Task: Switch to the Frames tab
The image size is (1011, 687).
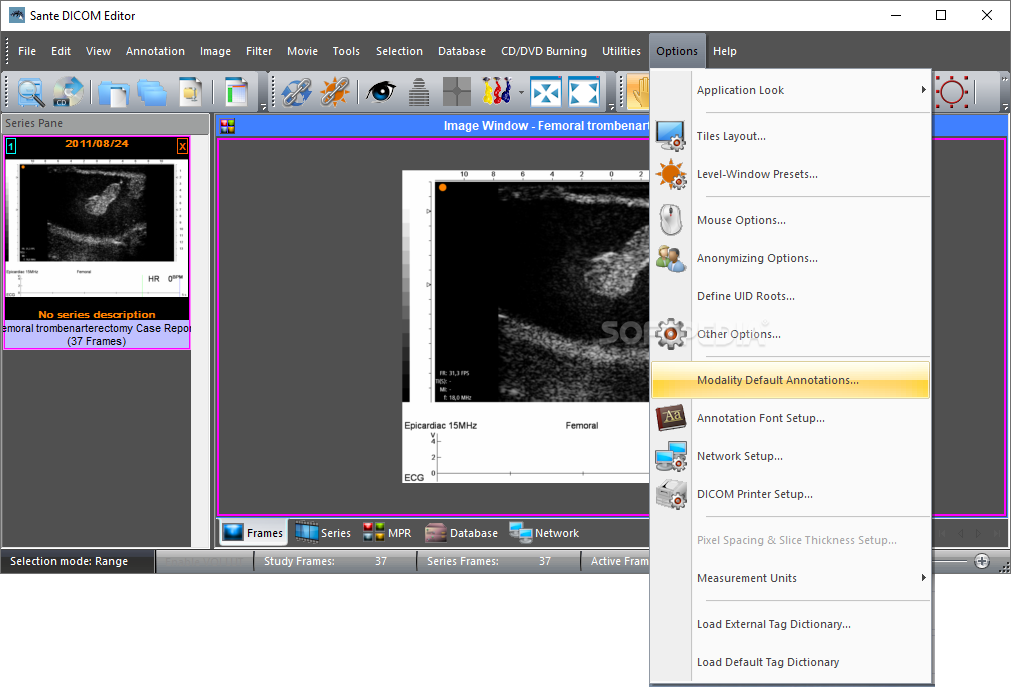Action: (253, 533)
